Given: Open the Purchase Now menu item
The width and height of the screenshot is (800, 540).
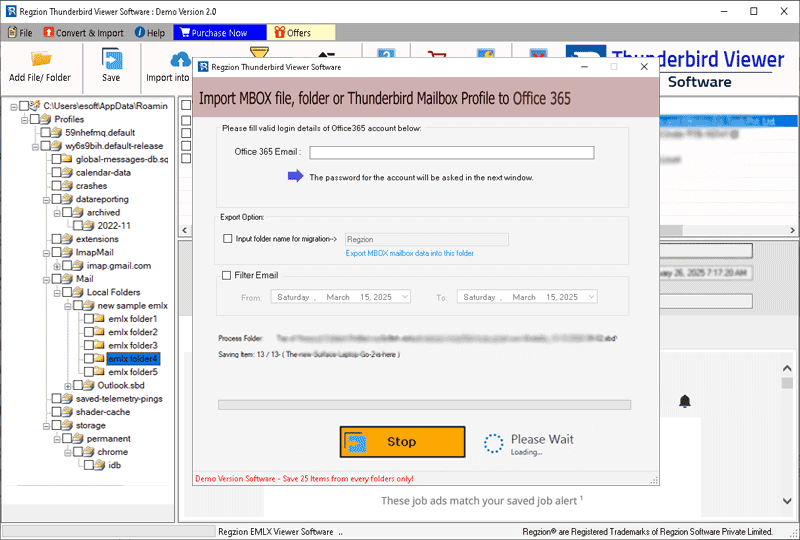Looking at the screenshot, I should [x=219, y=33].
